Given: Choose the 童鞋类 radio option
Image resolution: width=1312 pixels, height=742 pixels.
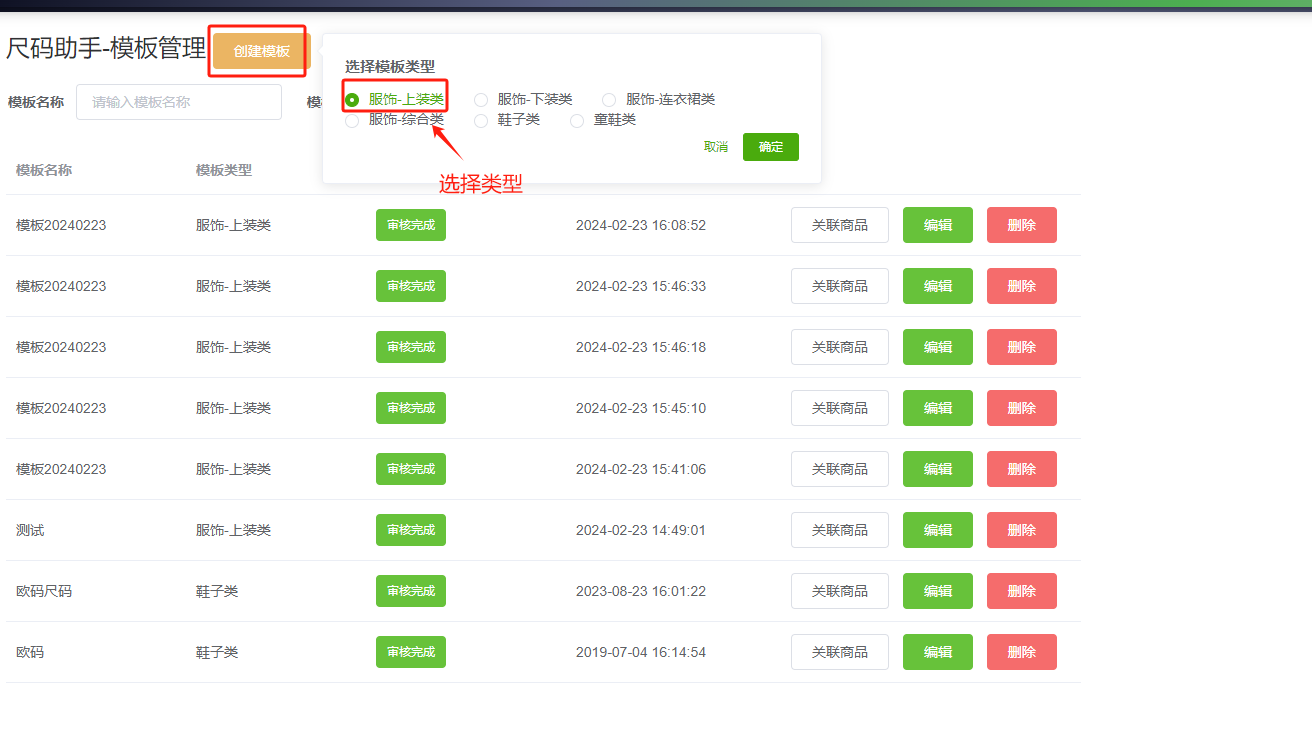Looking at the screenshot, I should click(x=577, y=121).
